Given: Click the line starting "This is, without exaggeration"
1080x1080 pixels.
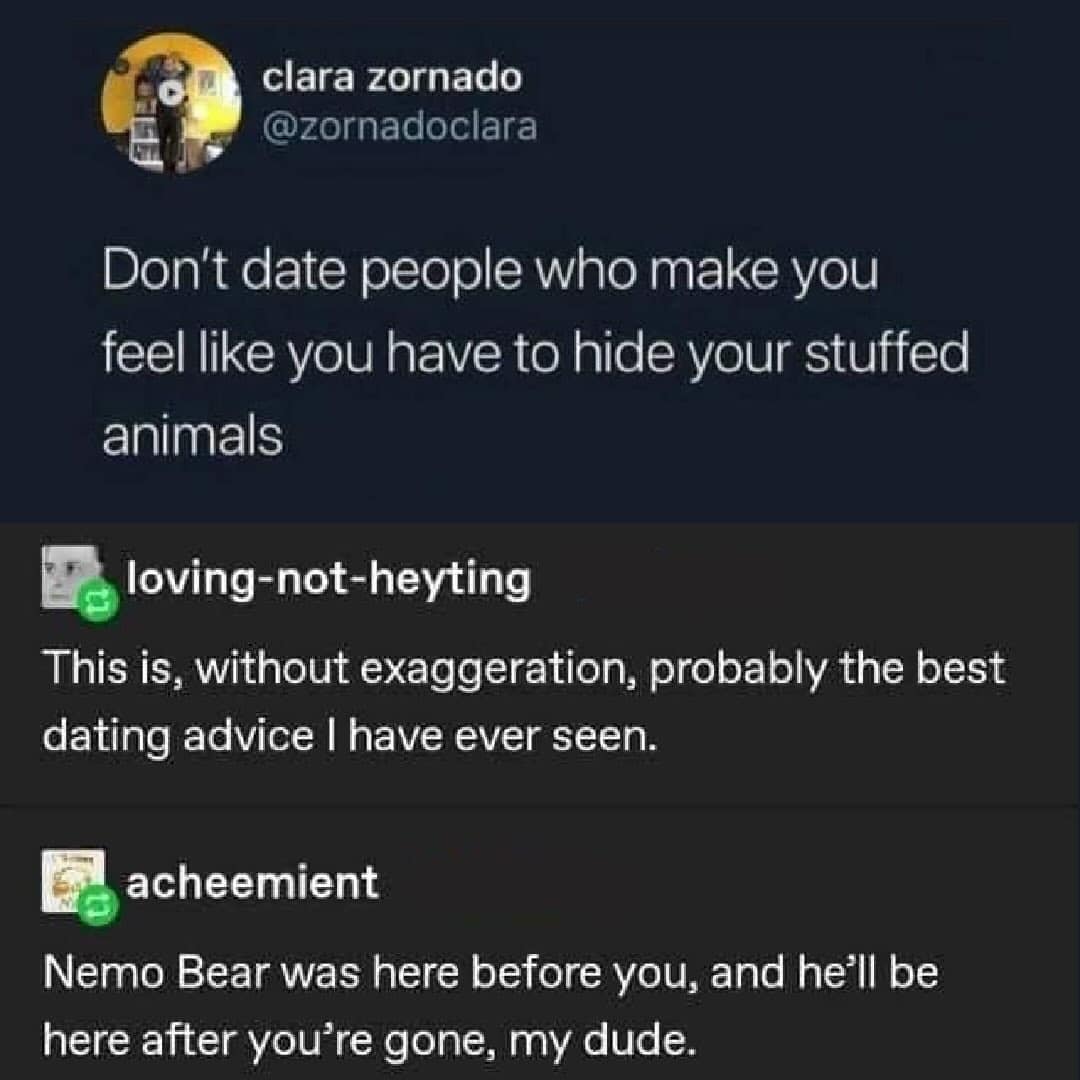Looking at the screenshot, I should 522,668.
